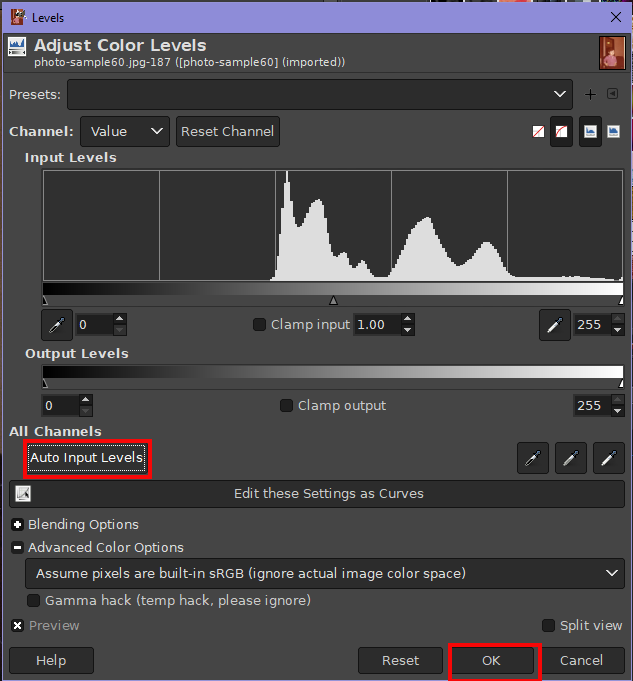
Task: Select the logarithmic histogram icon
Action: click(613, 132)
